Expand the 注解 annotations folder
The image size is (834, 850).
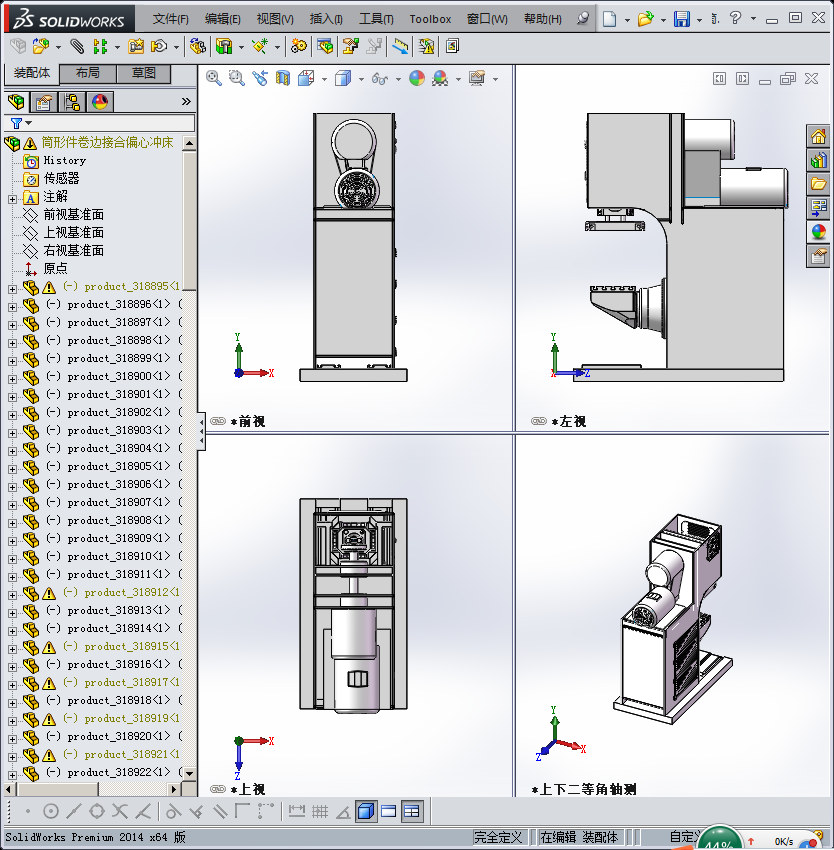(x=12, y=199)
